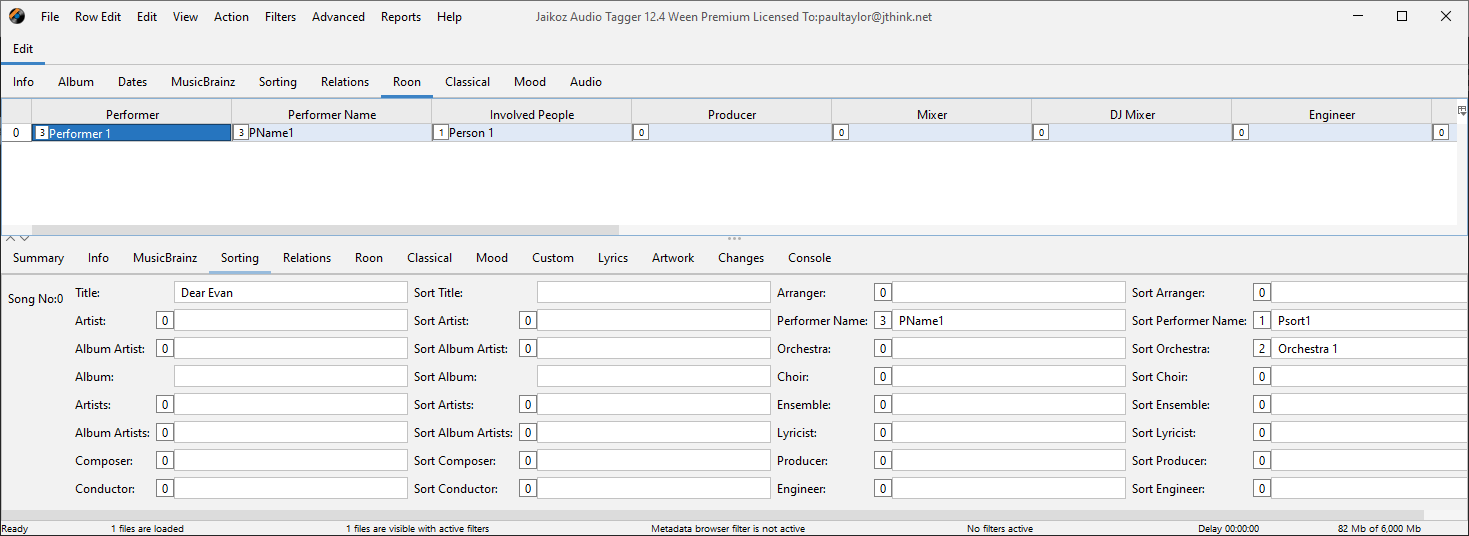Click the down arrow on the panel divider
Screen dimensions: 1469x536
point(25,238)
